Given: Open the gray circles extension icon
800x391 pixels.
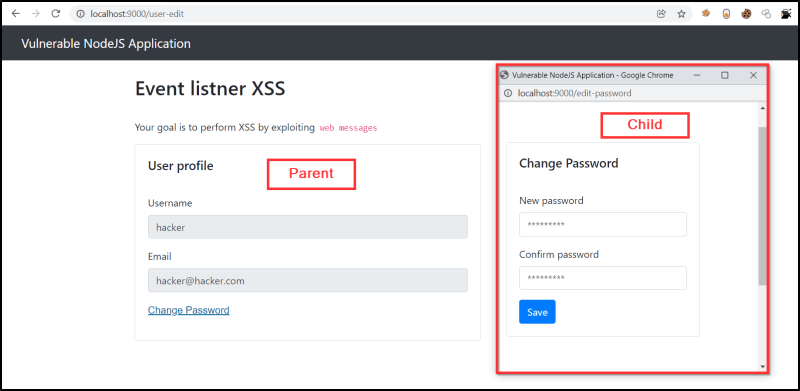Looking at the screenshot, I should click(766, 14).
